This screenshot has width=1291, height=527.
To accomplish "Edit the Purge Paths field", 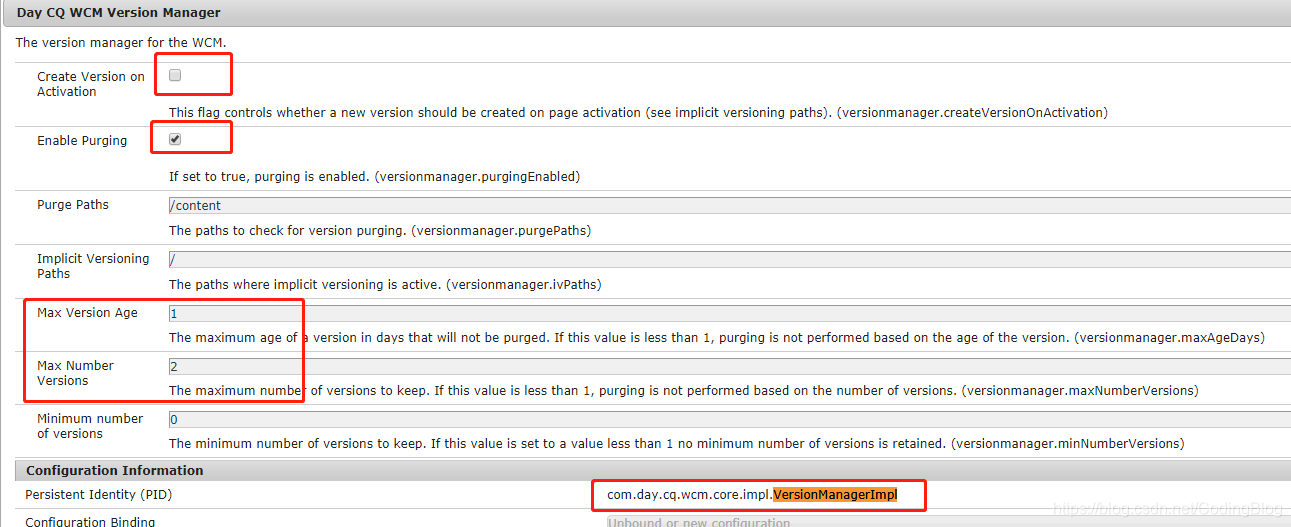I will click(729, 205).
